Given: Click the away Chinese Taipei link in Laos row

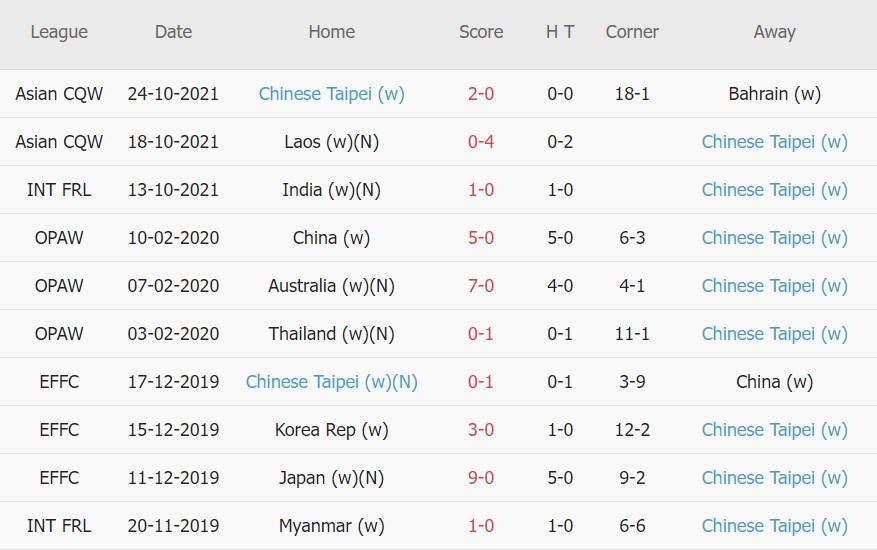Looking at the screenshot, I should (774, 142).
